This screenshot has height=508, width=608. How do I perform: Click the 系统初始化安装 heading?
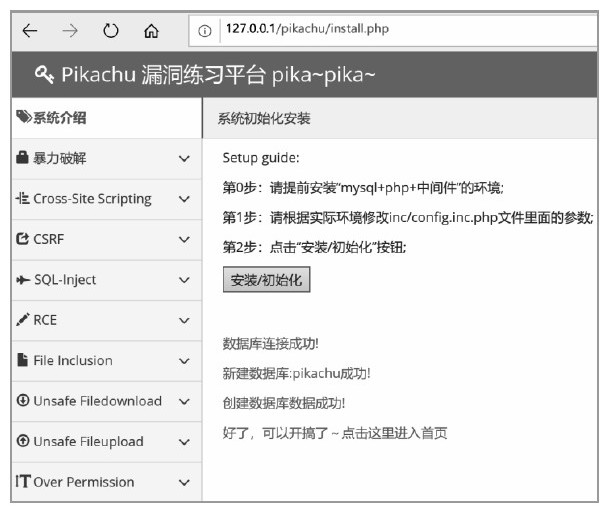264,118
